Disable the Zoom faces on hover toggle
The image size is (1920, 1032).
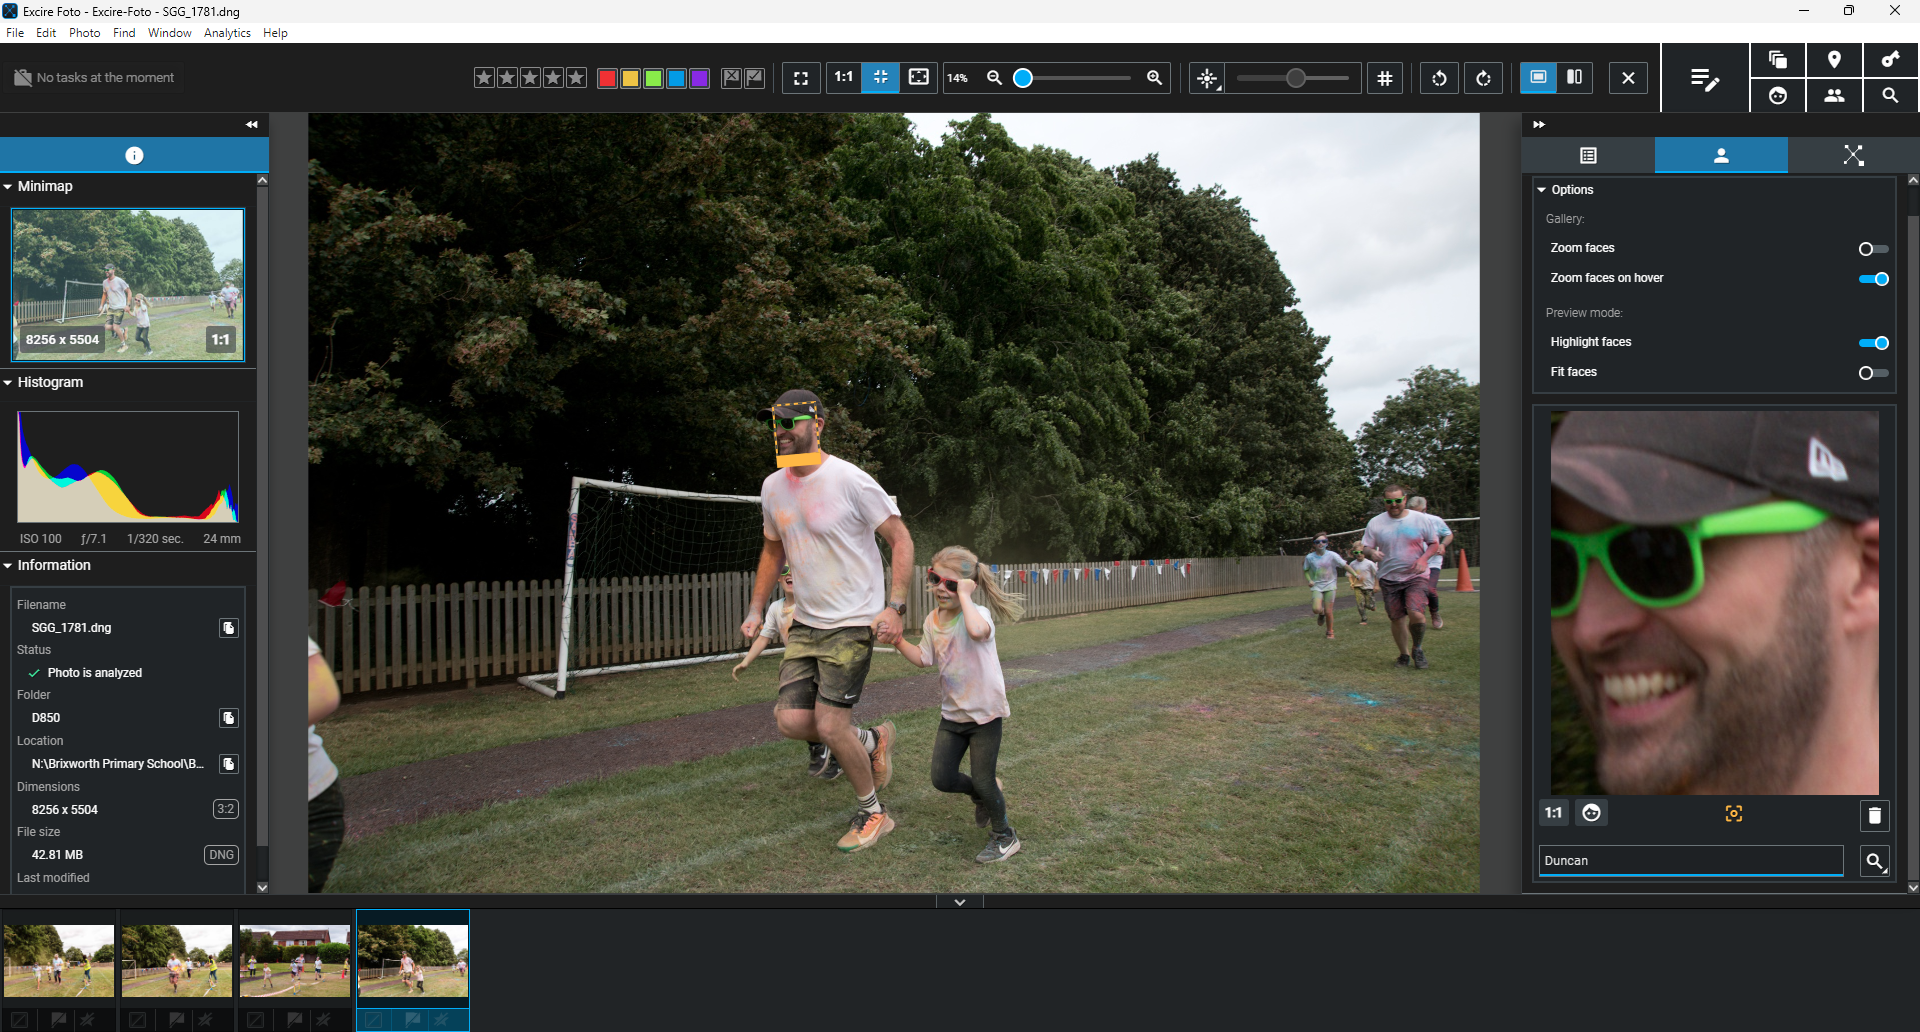click(x=1874, y=279)
